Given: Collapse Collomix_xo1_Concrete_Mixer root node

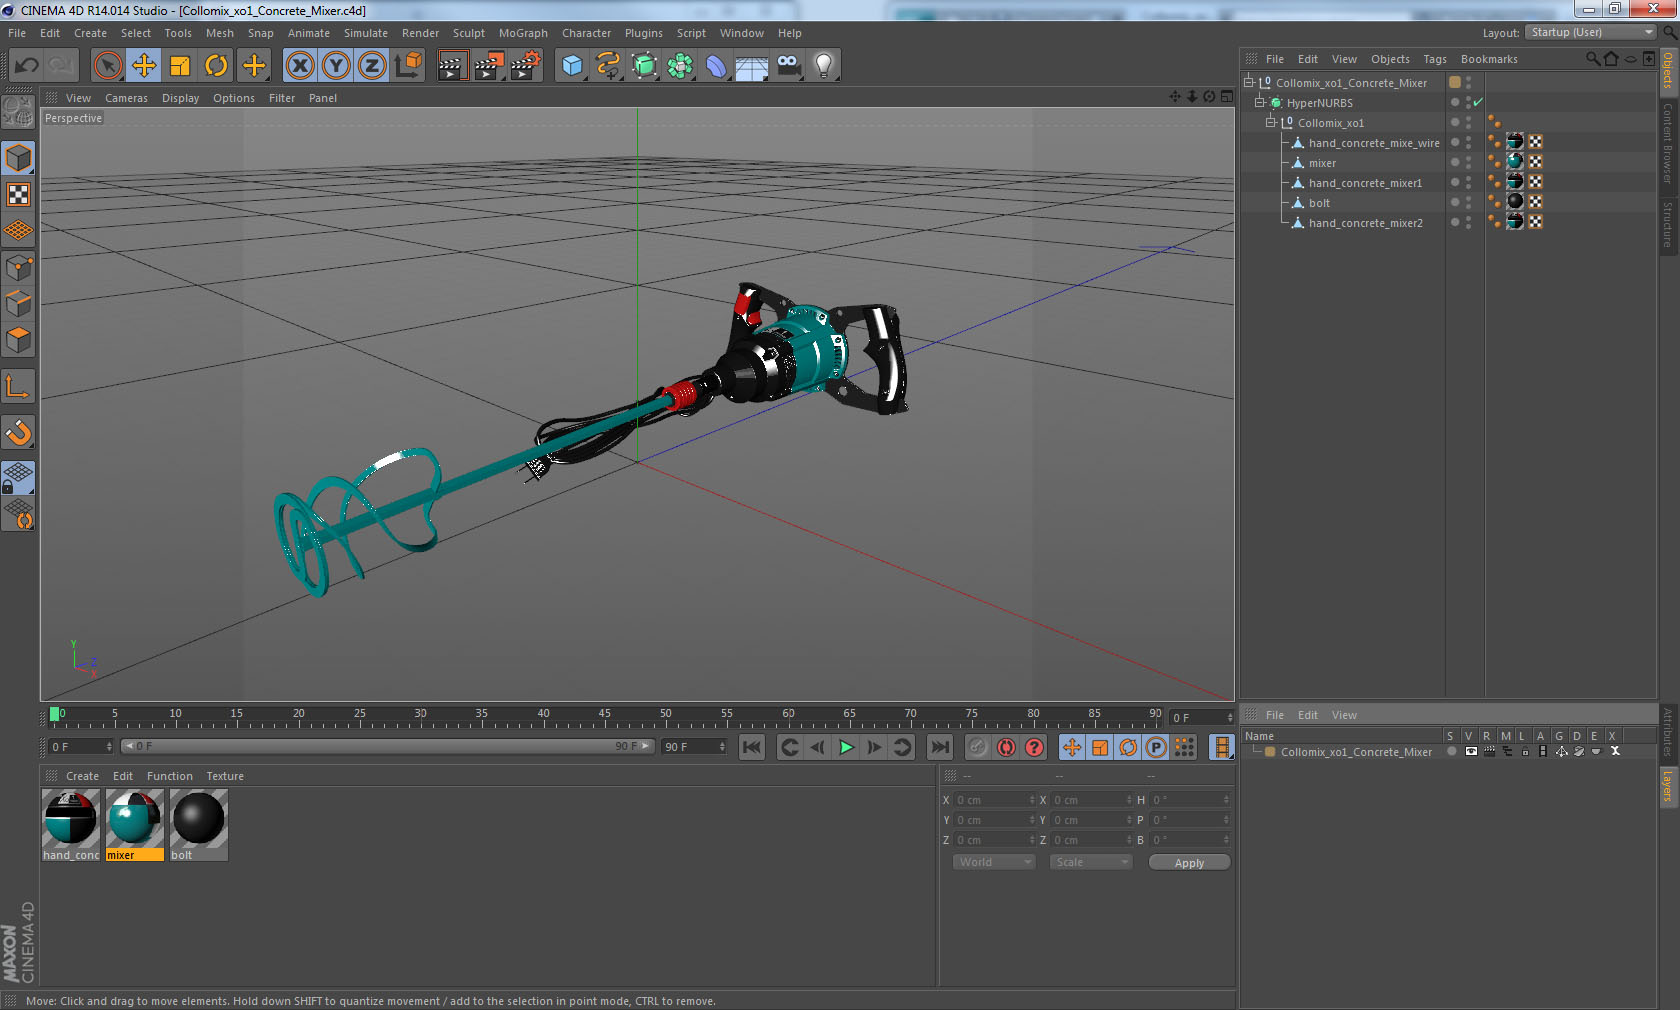Looking at the screenshot, I should (x=1248, y=82).
